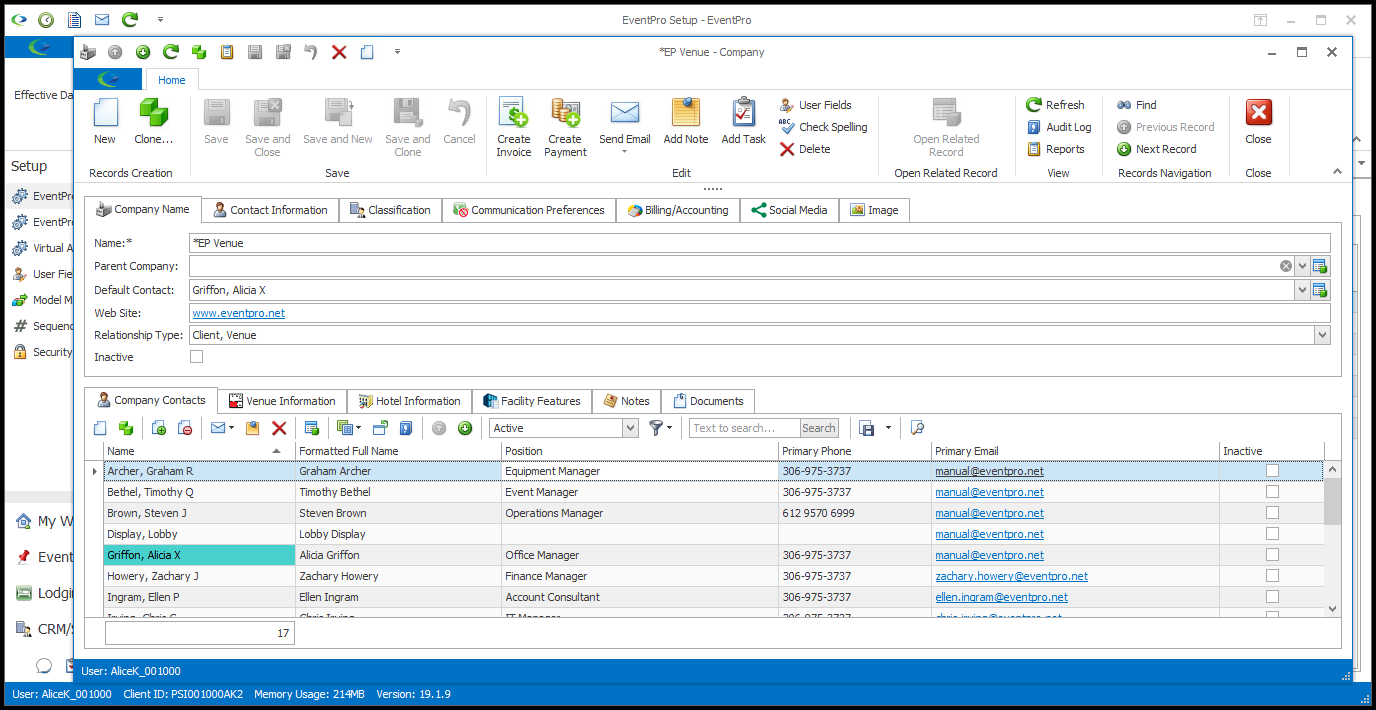Check Inactive for Brown, Steven J
Screen dimensions: 1376x710
click(x=1272, y=513)
